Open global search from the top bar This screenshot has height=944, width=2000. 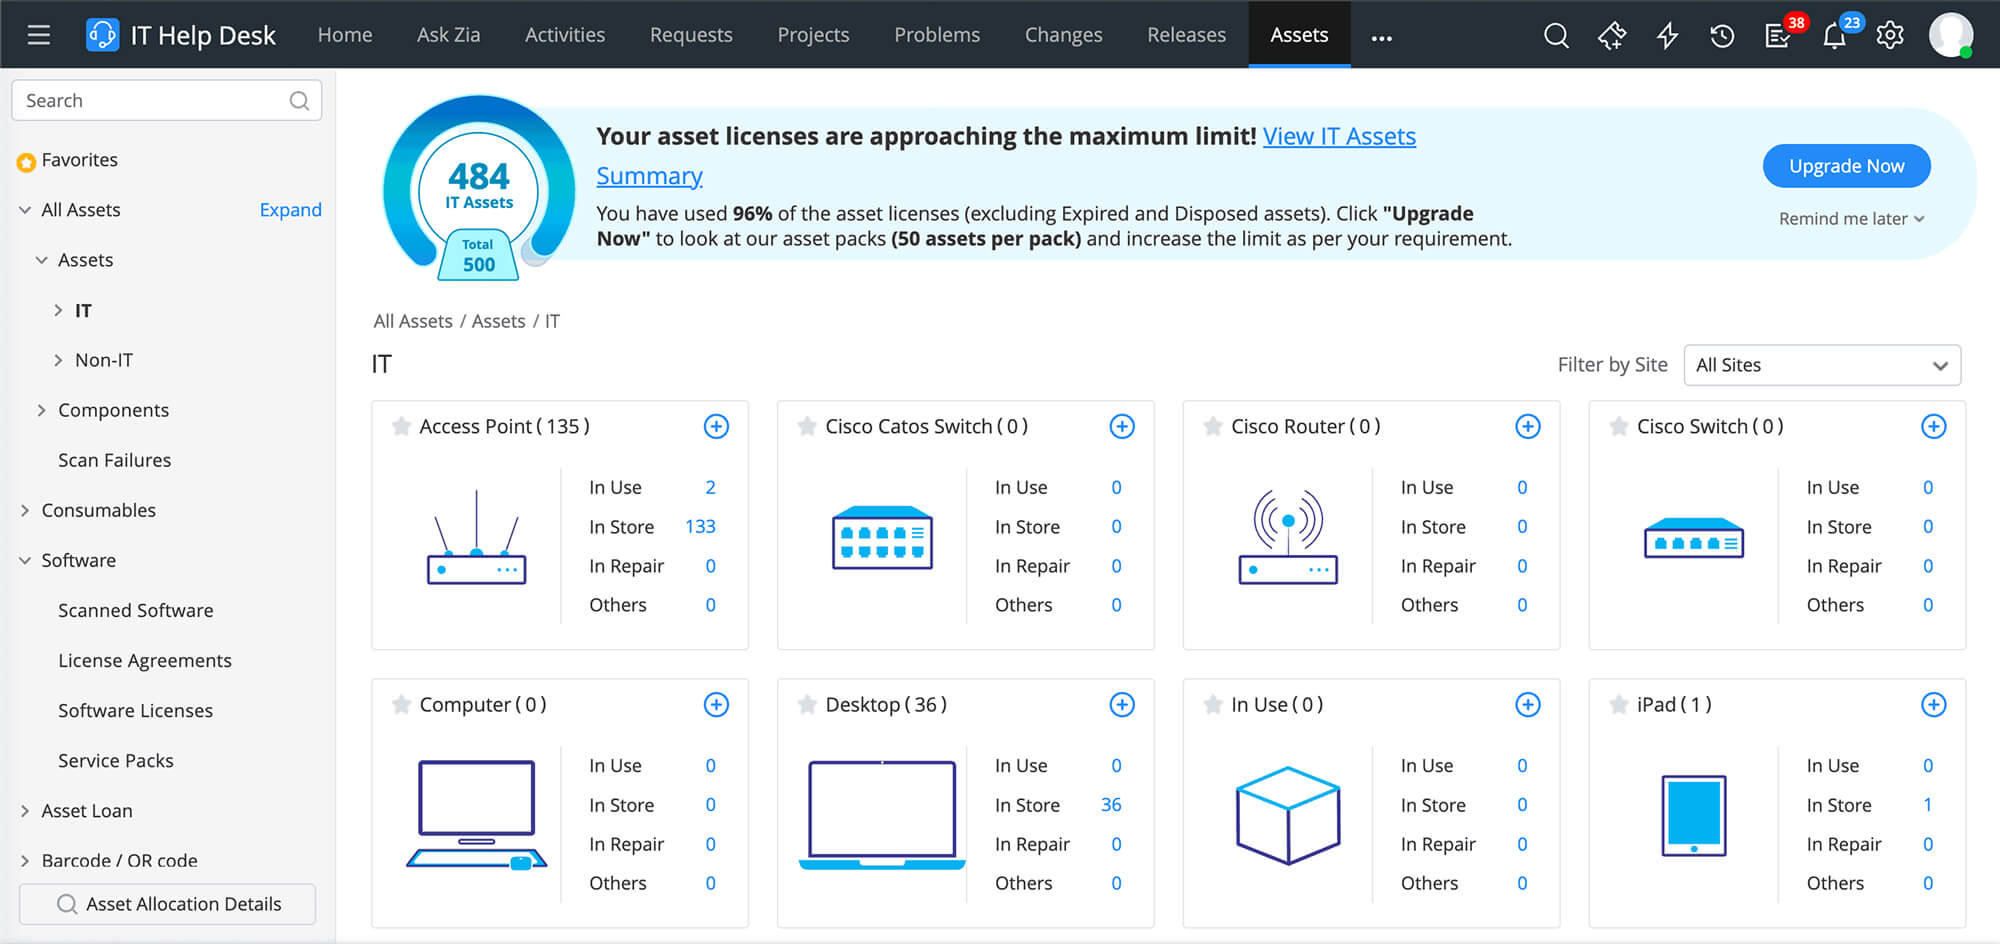[1556, 35]
